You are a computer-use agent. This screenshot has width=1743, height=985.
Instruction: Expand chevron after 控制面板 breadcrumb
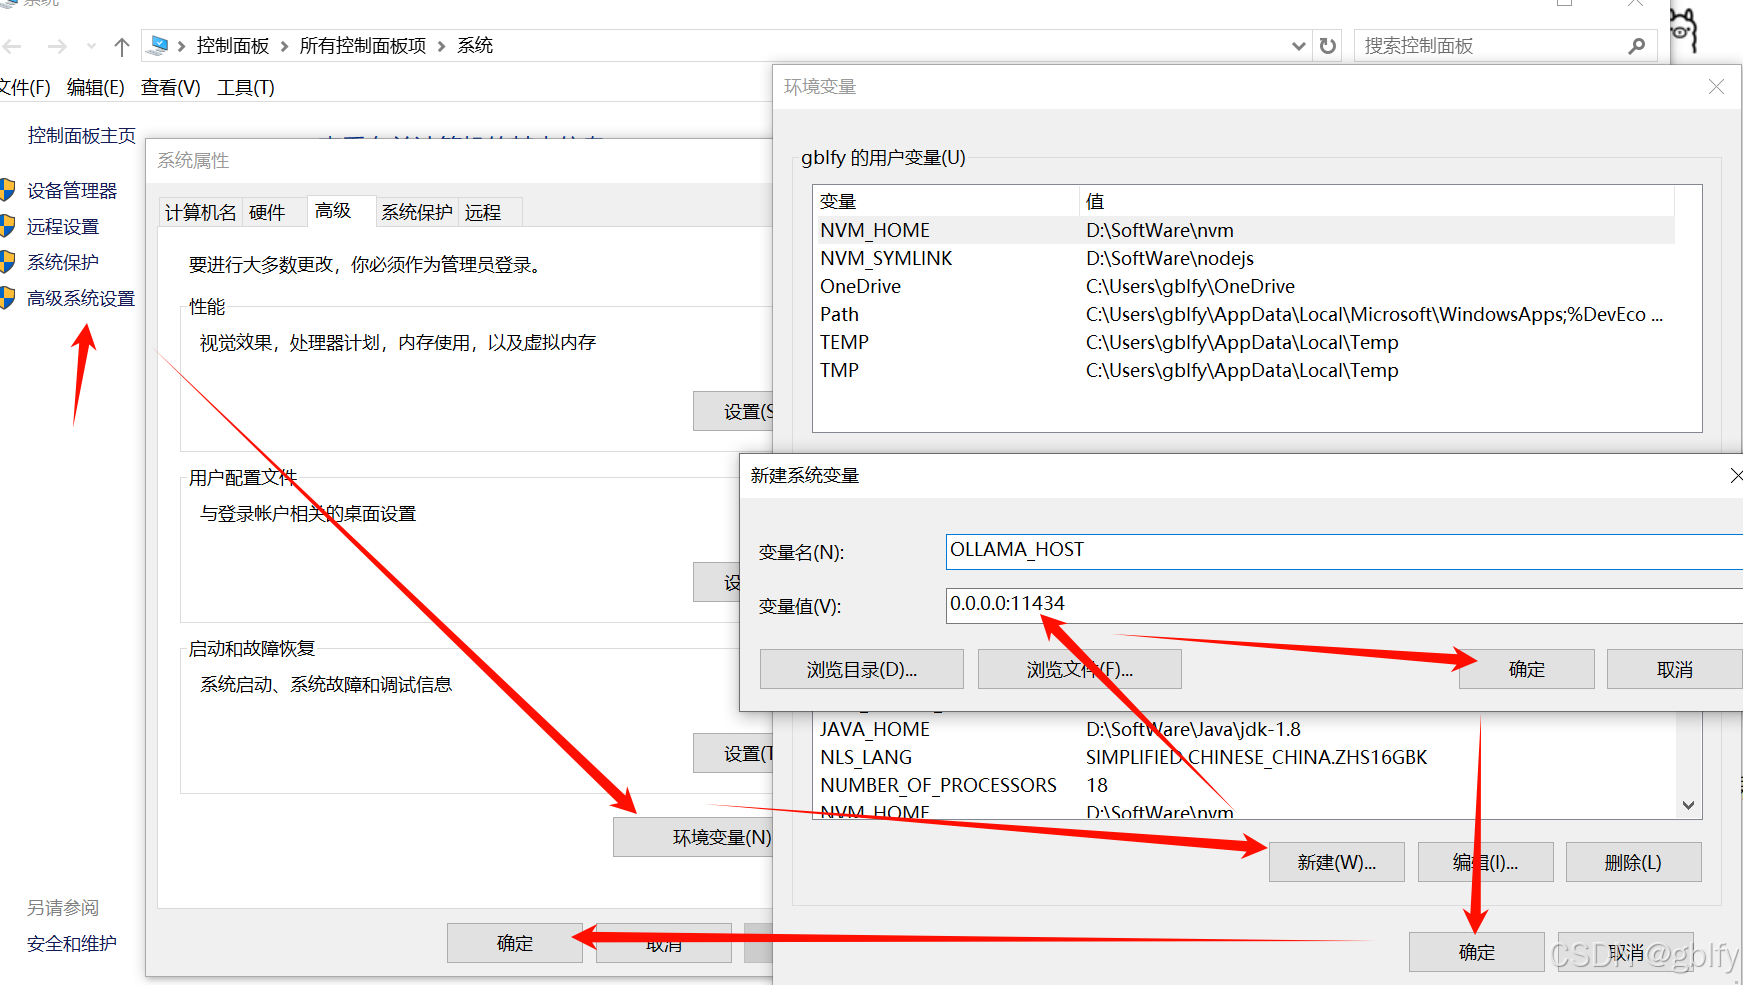(x=284, y=46)
